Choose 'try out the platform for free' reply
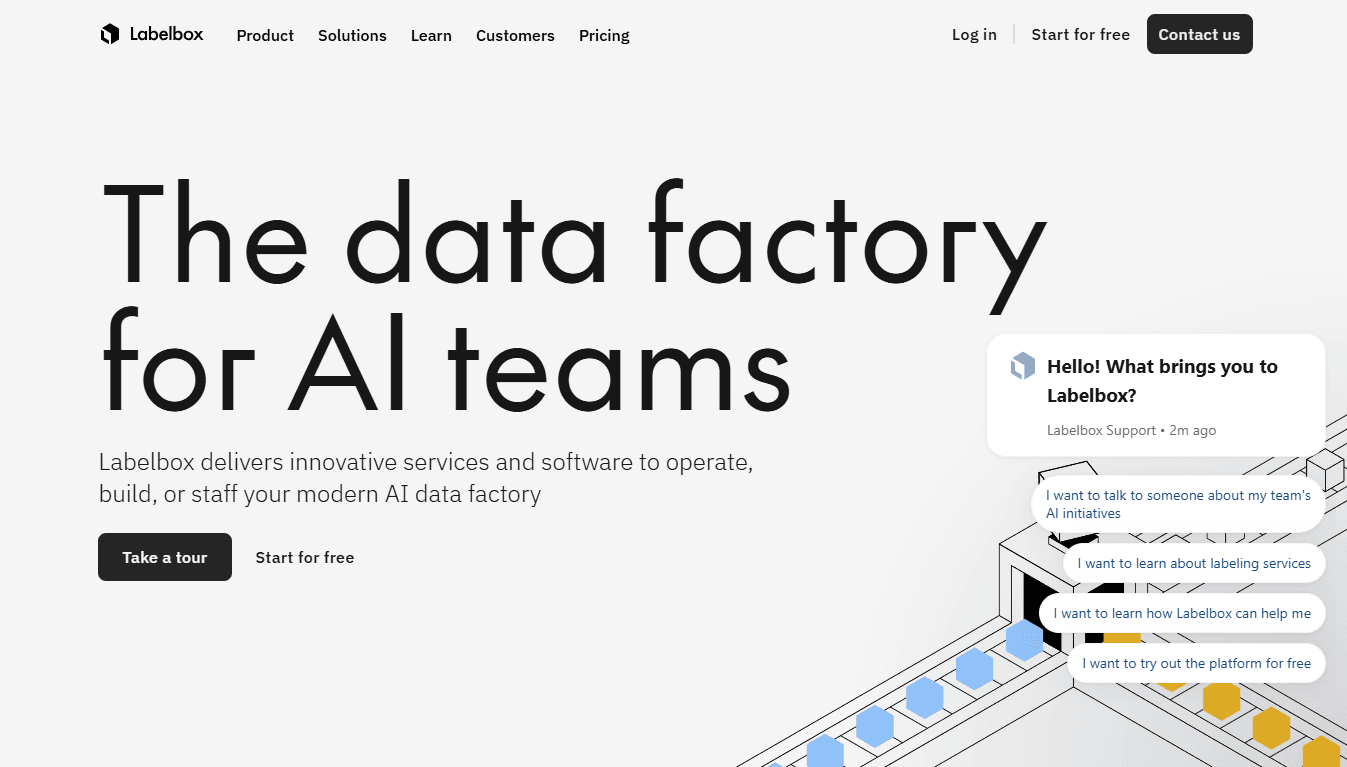 point(1196,663)
